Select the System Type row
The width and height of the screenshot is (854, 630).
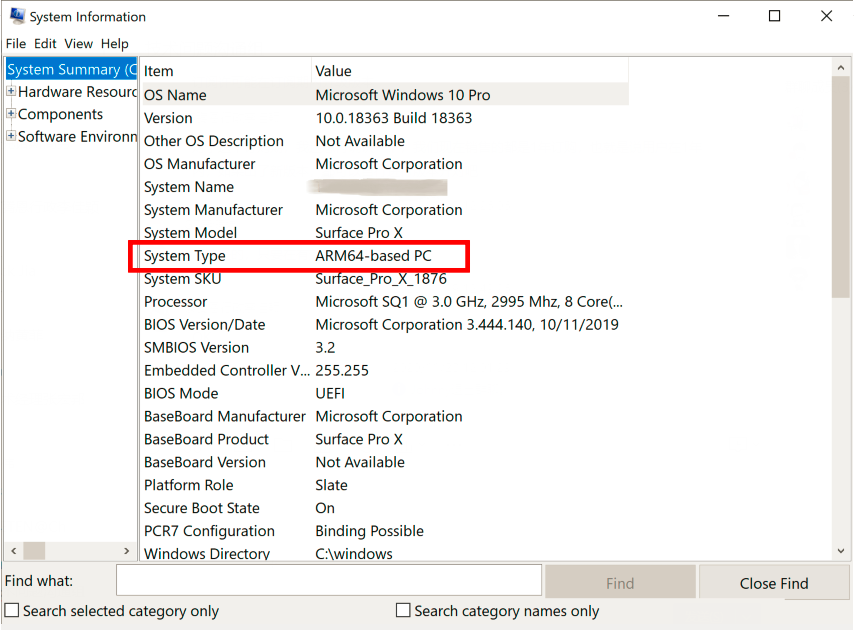tap(385, 256)
